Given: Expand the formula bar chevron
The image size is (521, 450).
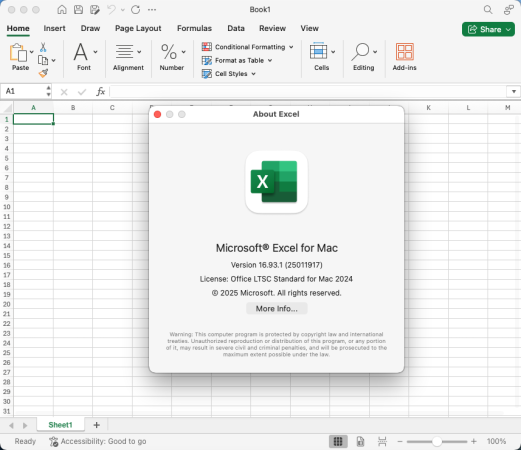Looking at the screenshot, I should click(514, 91).
